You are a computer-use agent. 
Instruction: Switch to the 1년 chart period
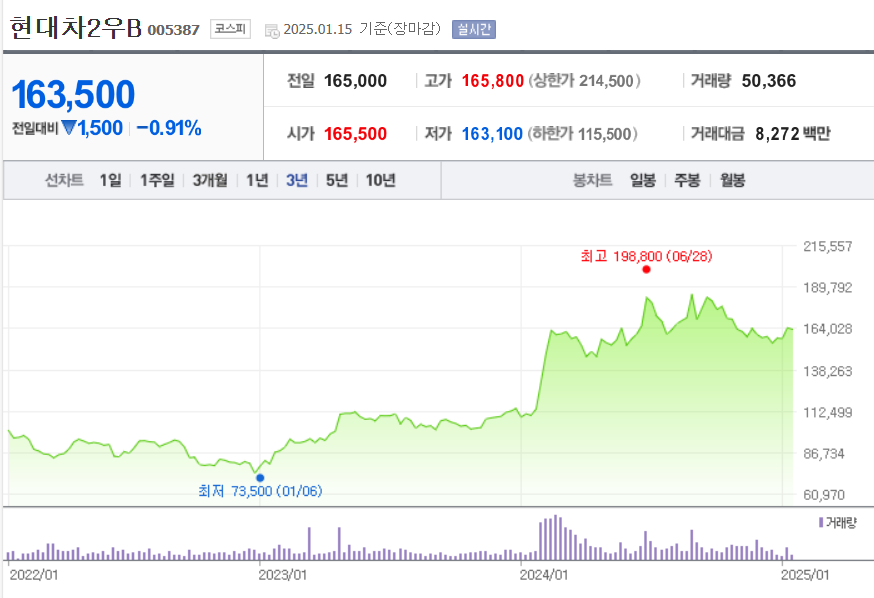[257, 179]
